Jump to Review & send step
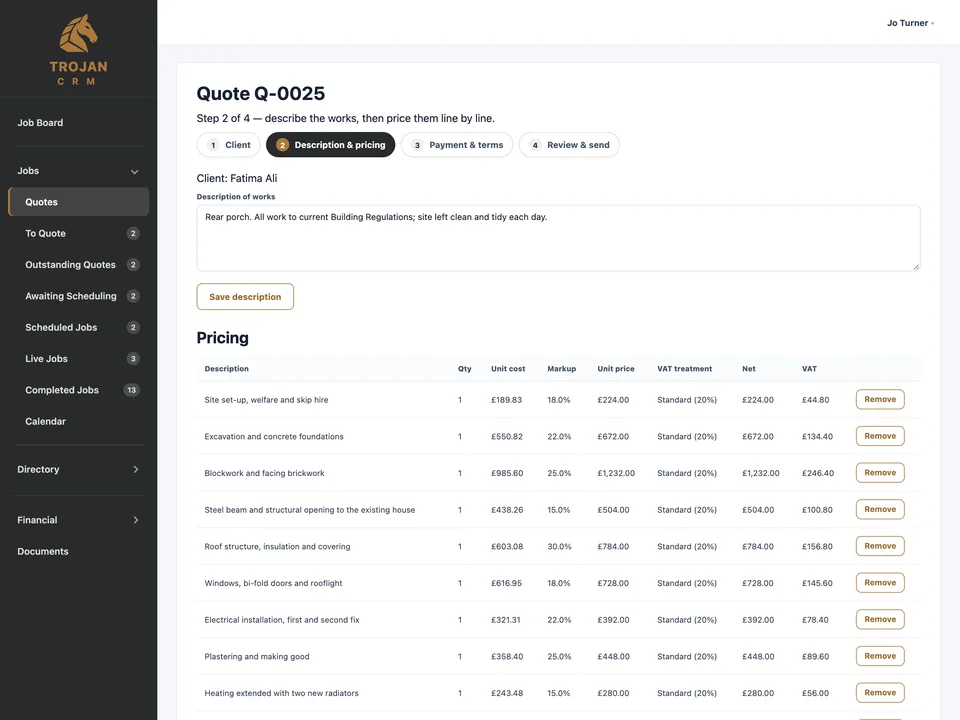The width and height of the screenshot is (960, 720). [x=569, y=145]
